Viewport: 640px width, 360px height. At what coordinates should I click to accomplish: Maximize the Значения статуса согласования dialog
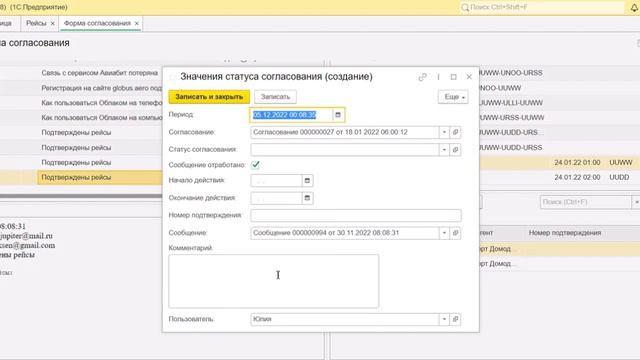(x=453, y=77)
